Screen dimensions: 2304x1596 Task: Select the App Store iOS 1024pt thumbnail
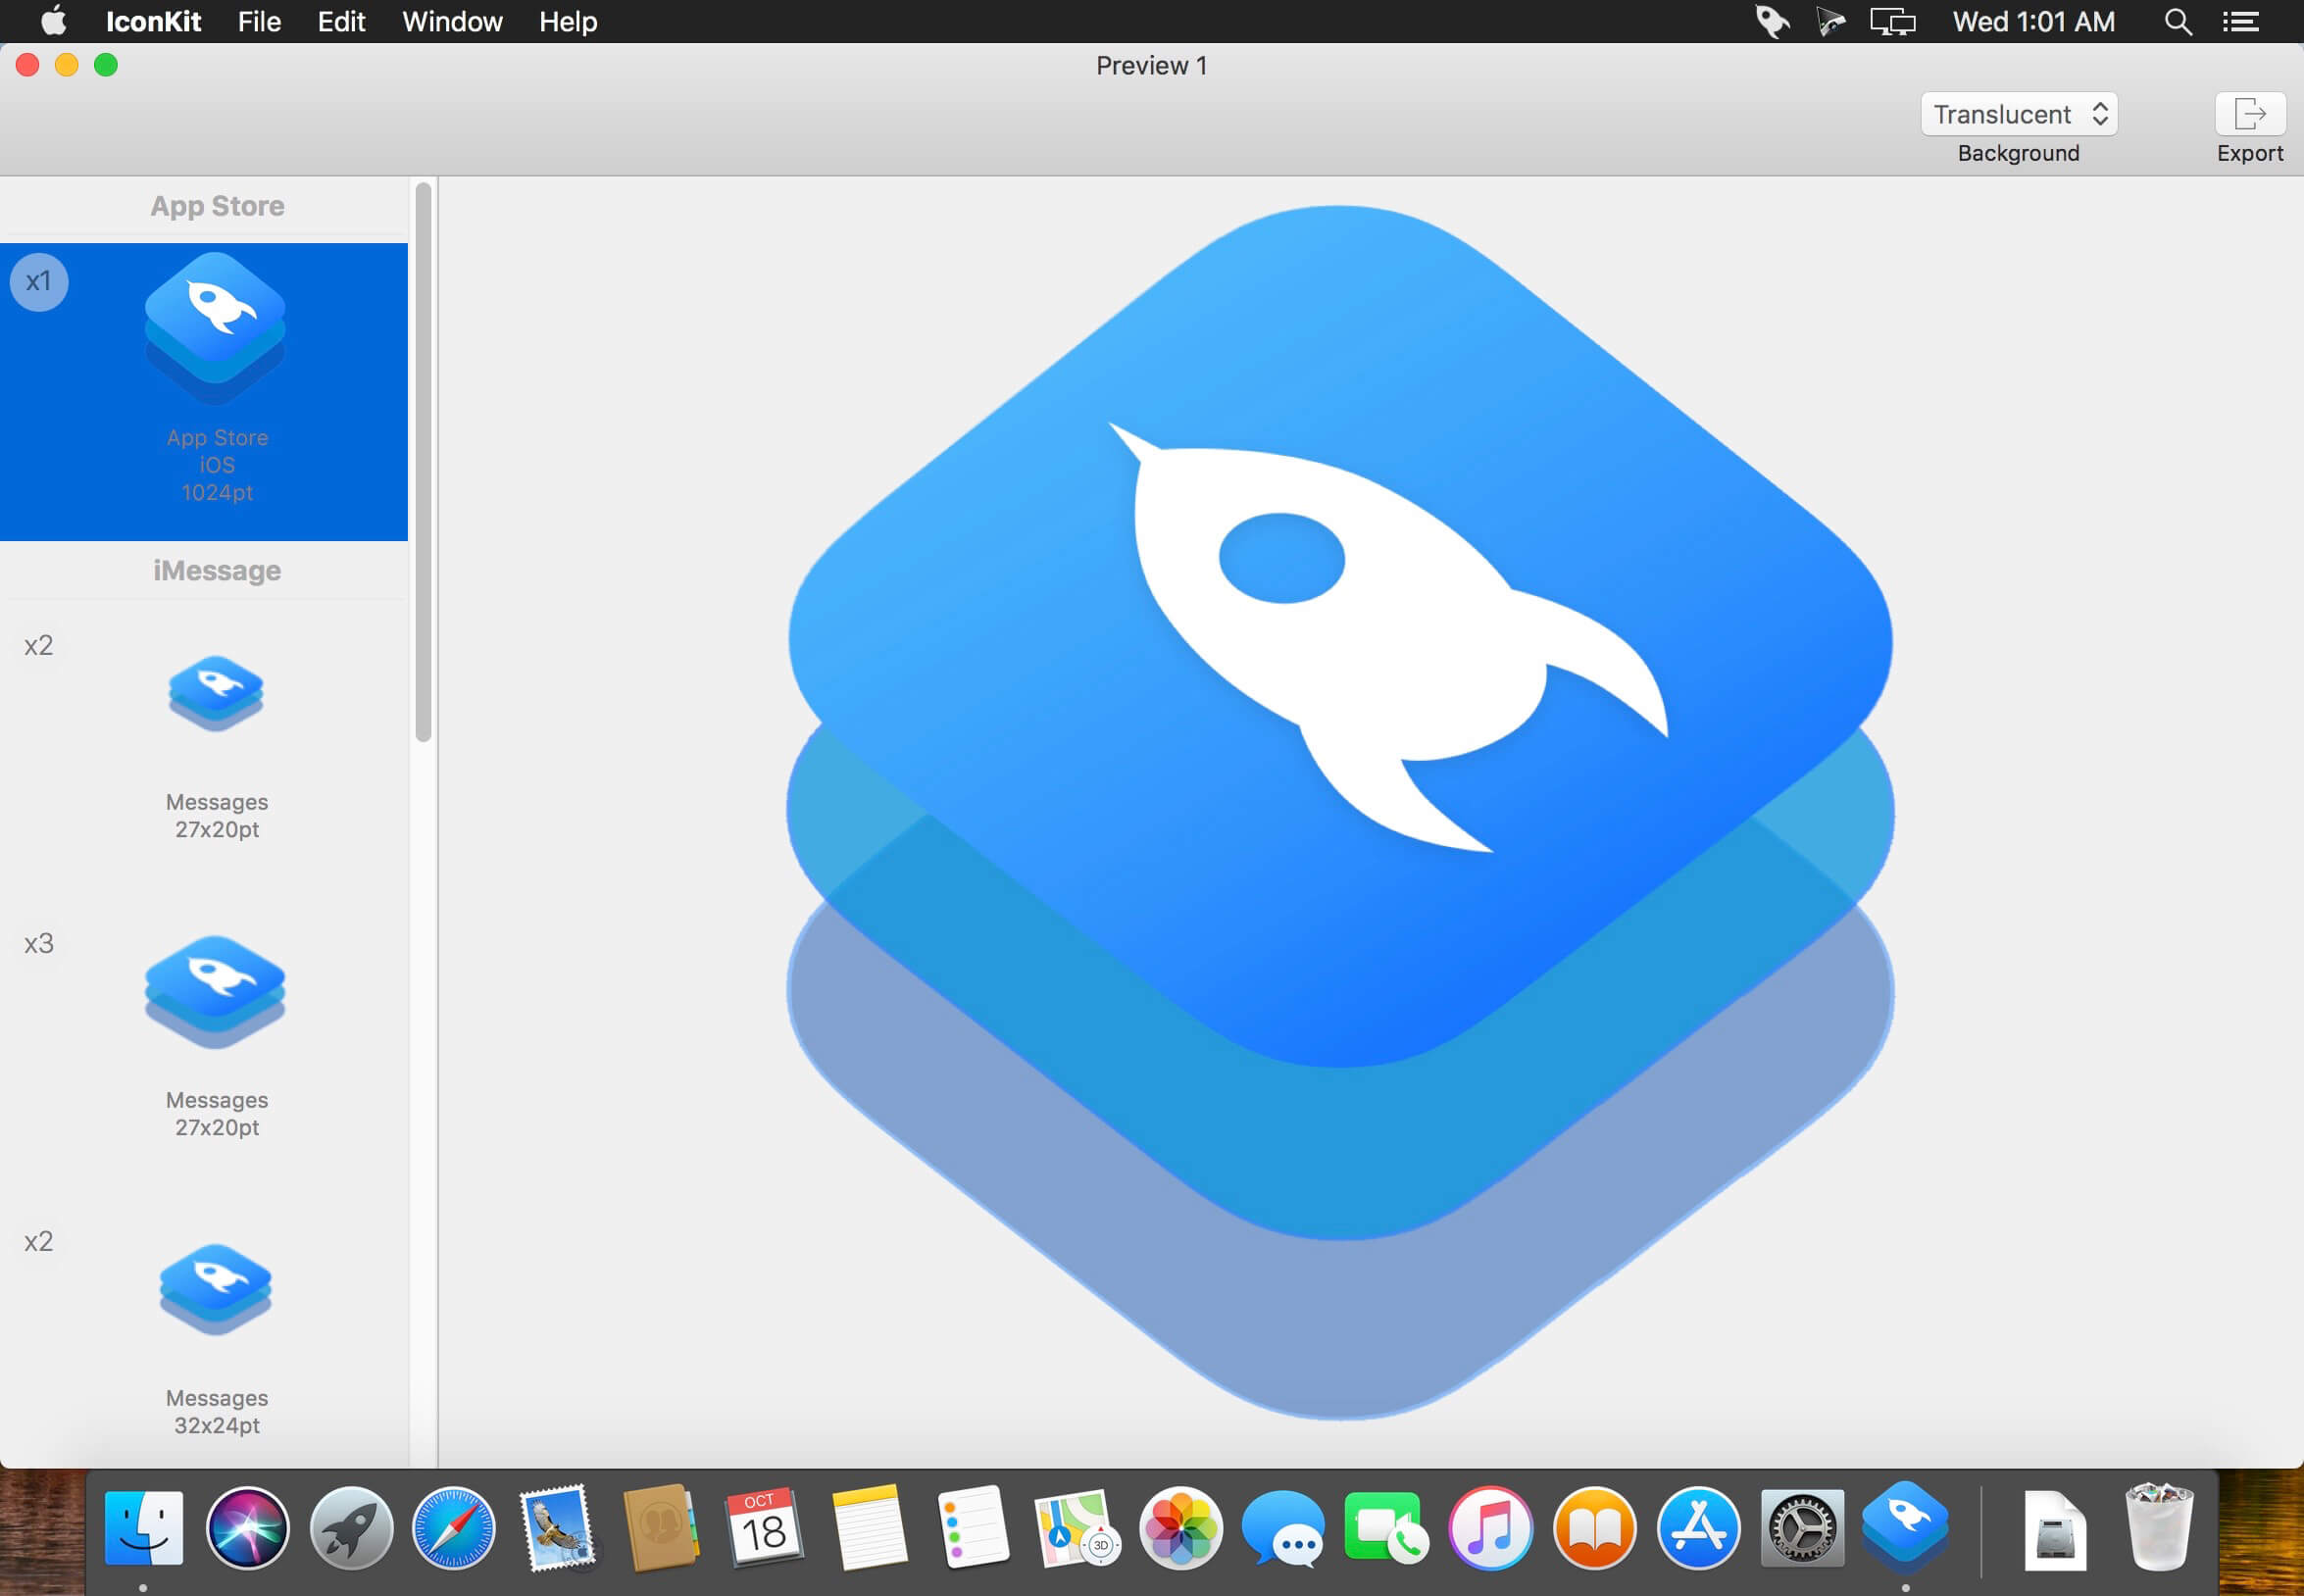[215, 328]
